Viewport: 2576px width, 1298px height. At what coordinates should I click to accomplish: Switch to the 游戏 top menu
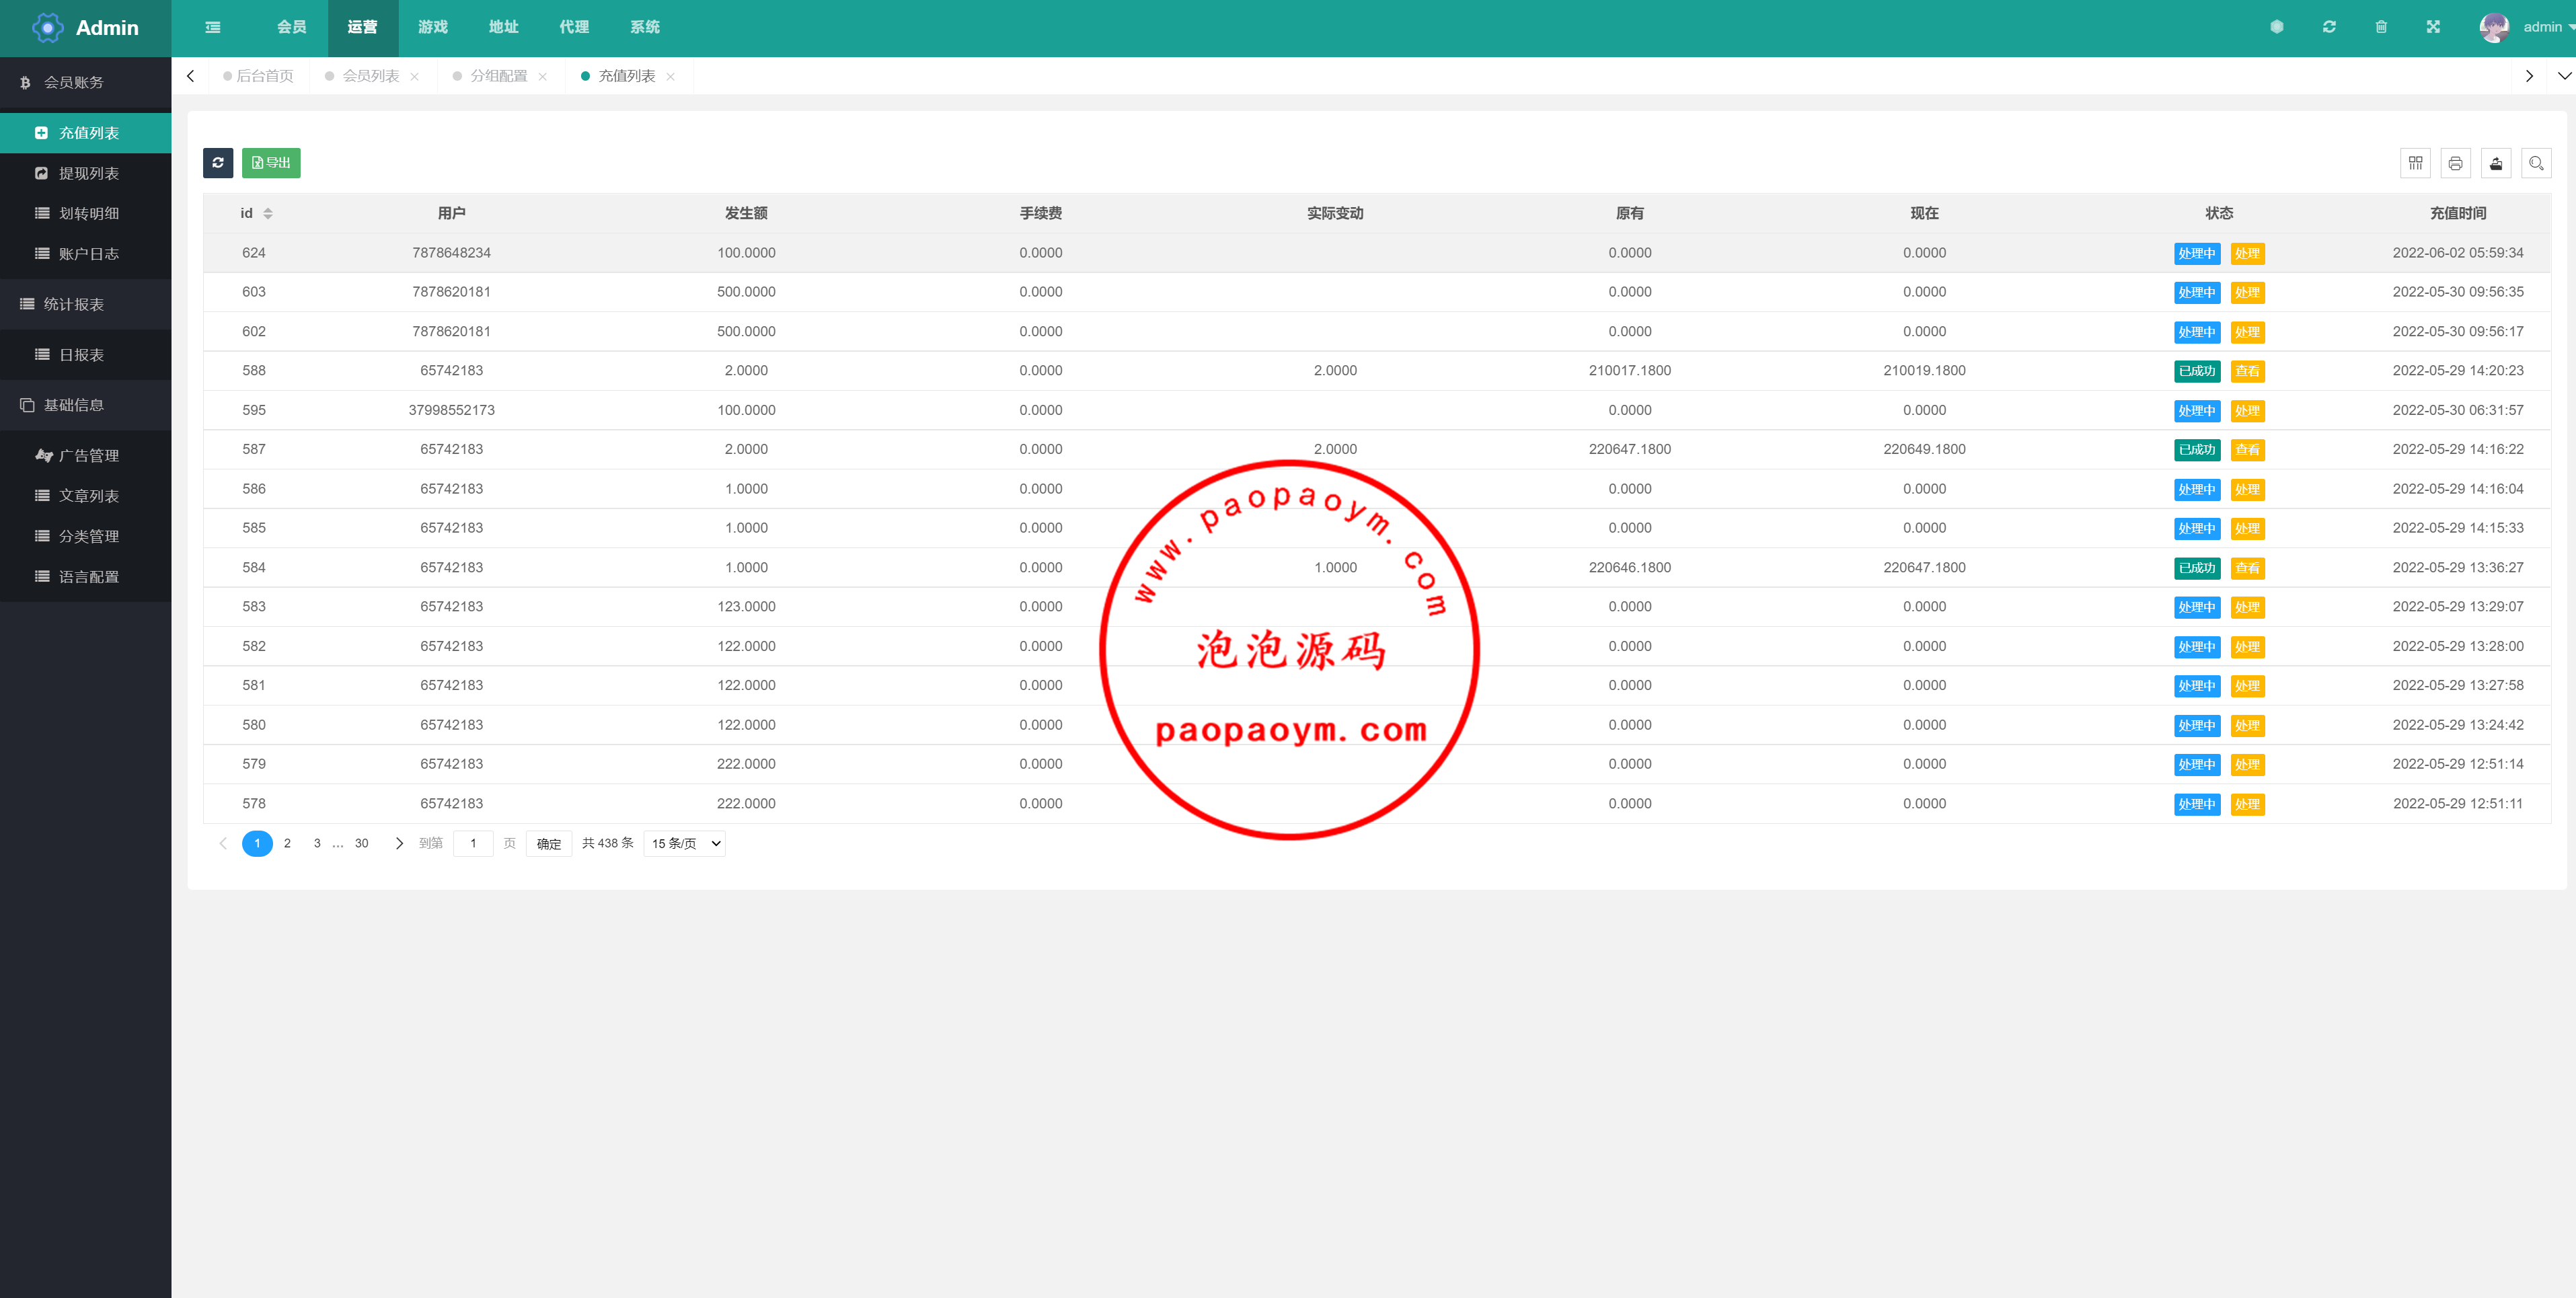432,27
